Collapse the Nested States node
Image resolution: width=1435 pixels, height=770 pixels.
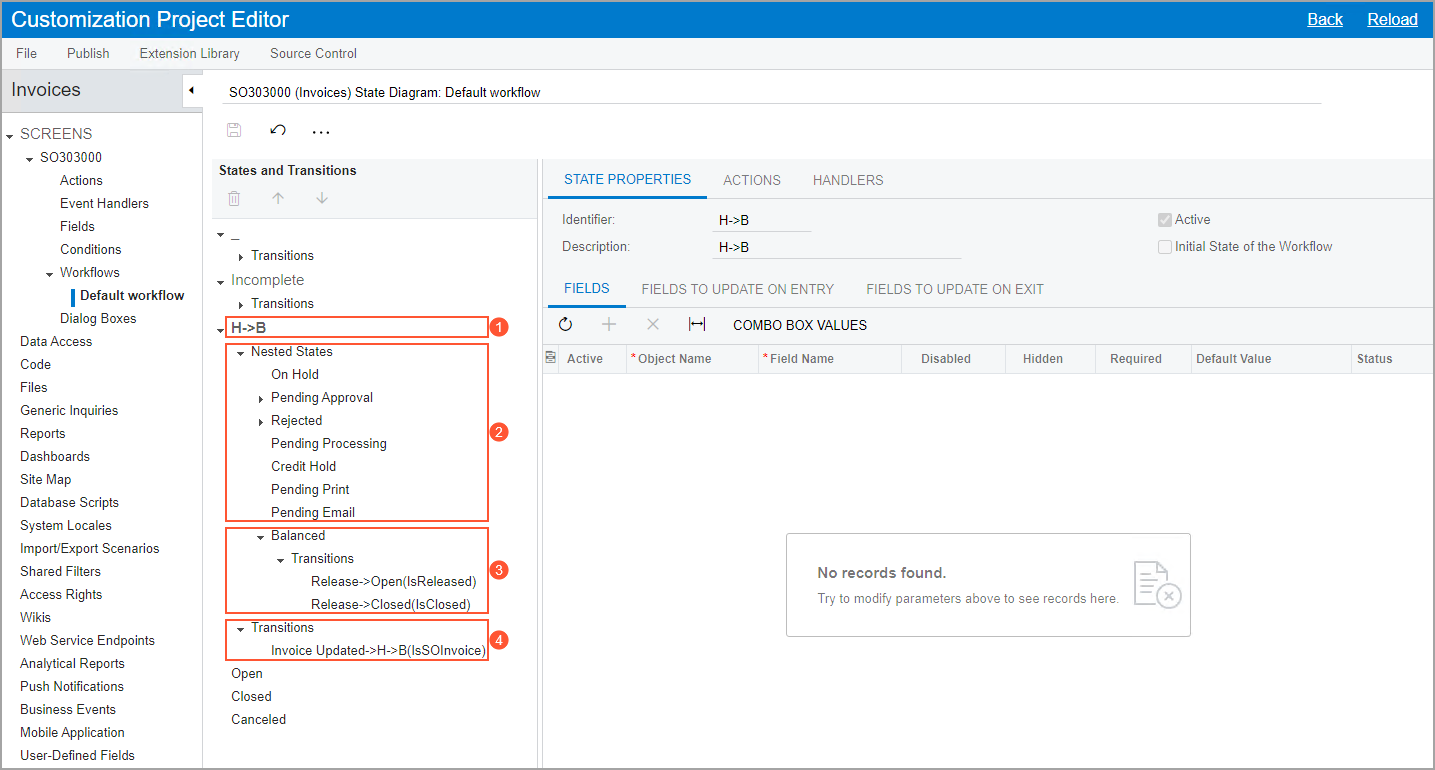click(241, 353)
